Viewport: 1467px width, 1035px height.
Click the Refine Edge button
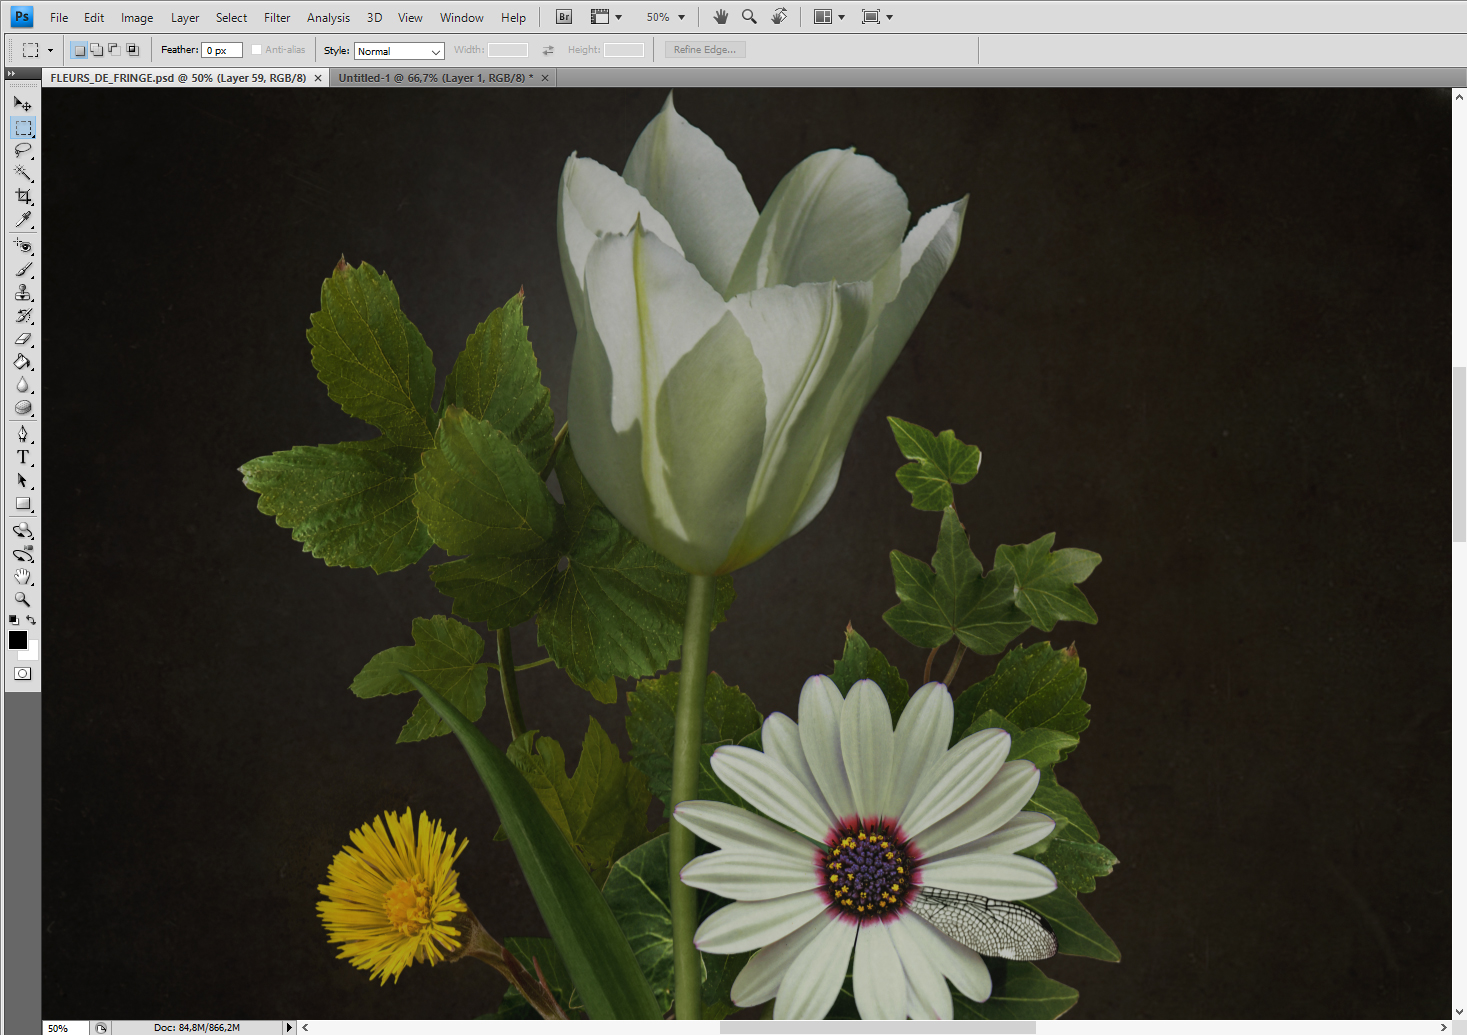(705, 50)
